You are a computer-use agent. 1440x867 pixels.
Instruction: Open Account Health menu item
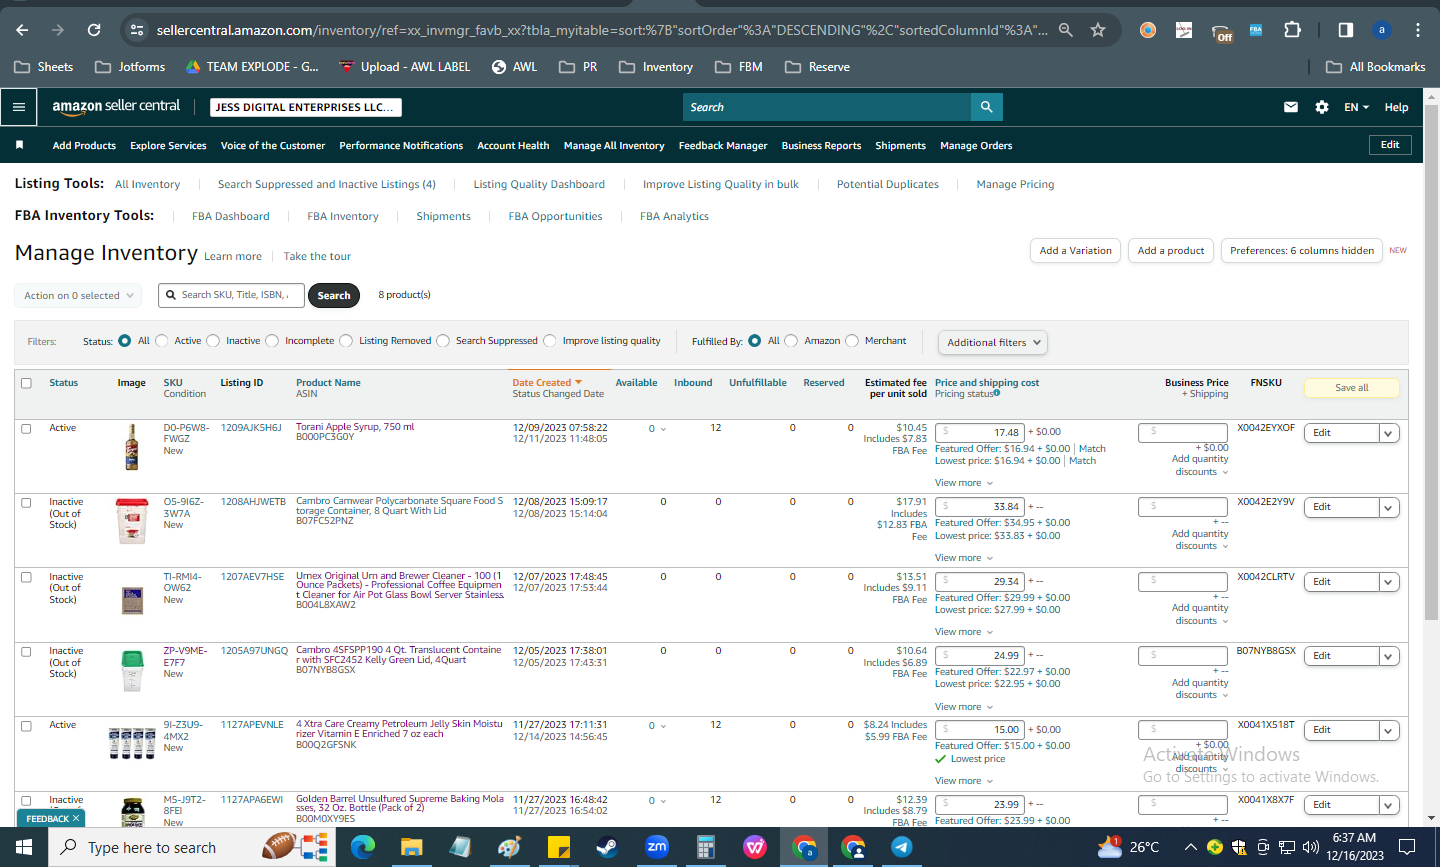(x=513, y=145)
